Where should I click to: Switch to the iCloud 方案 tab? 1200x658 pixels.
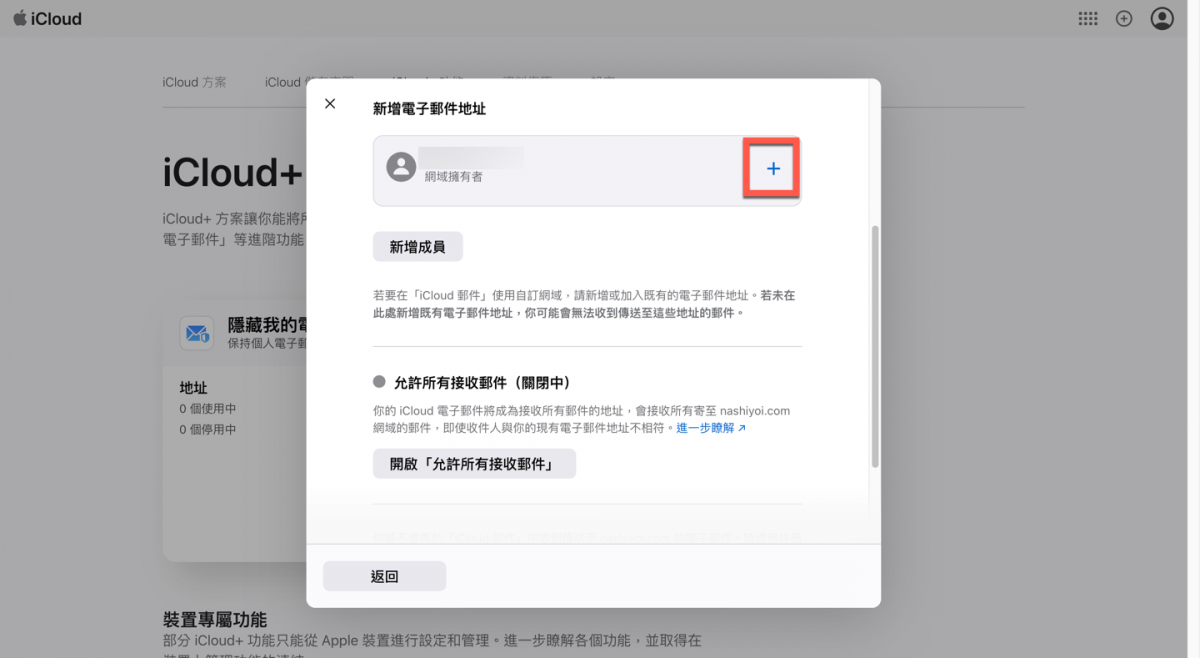195,82
